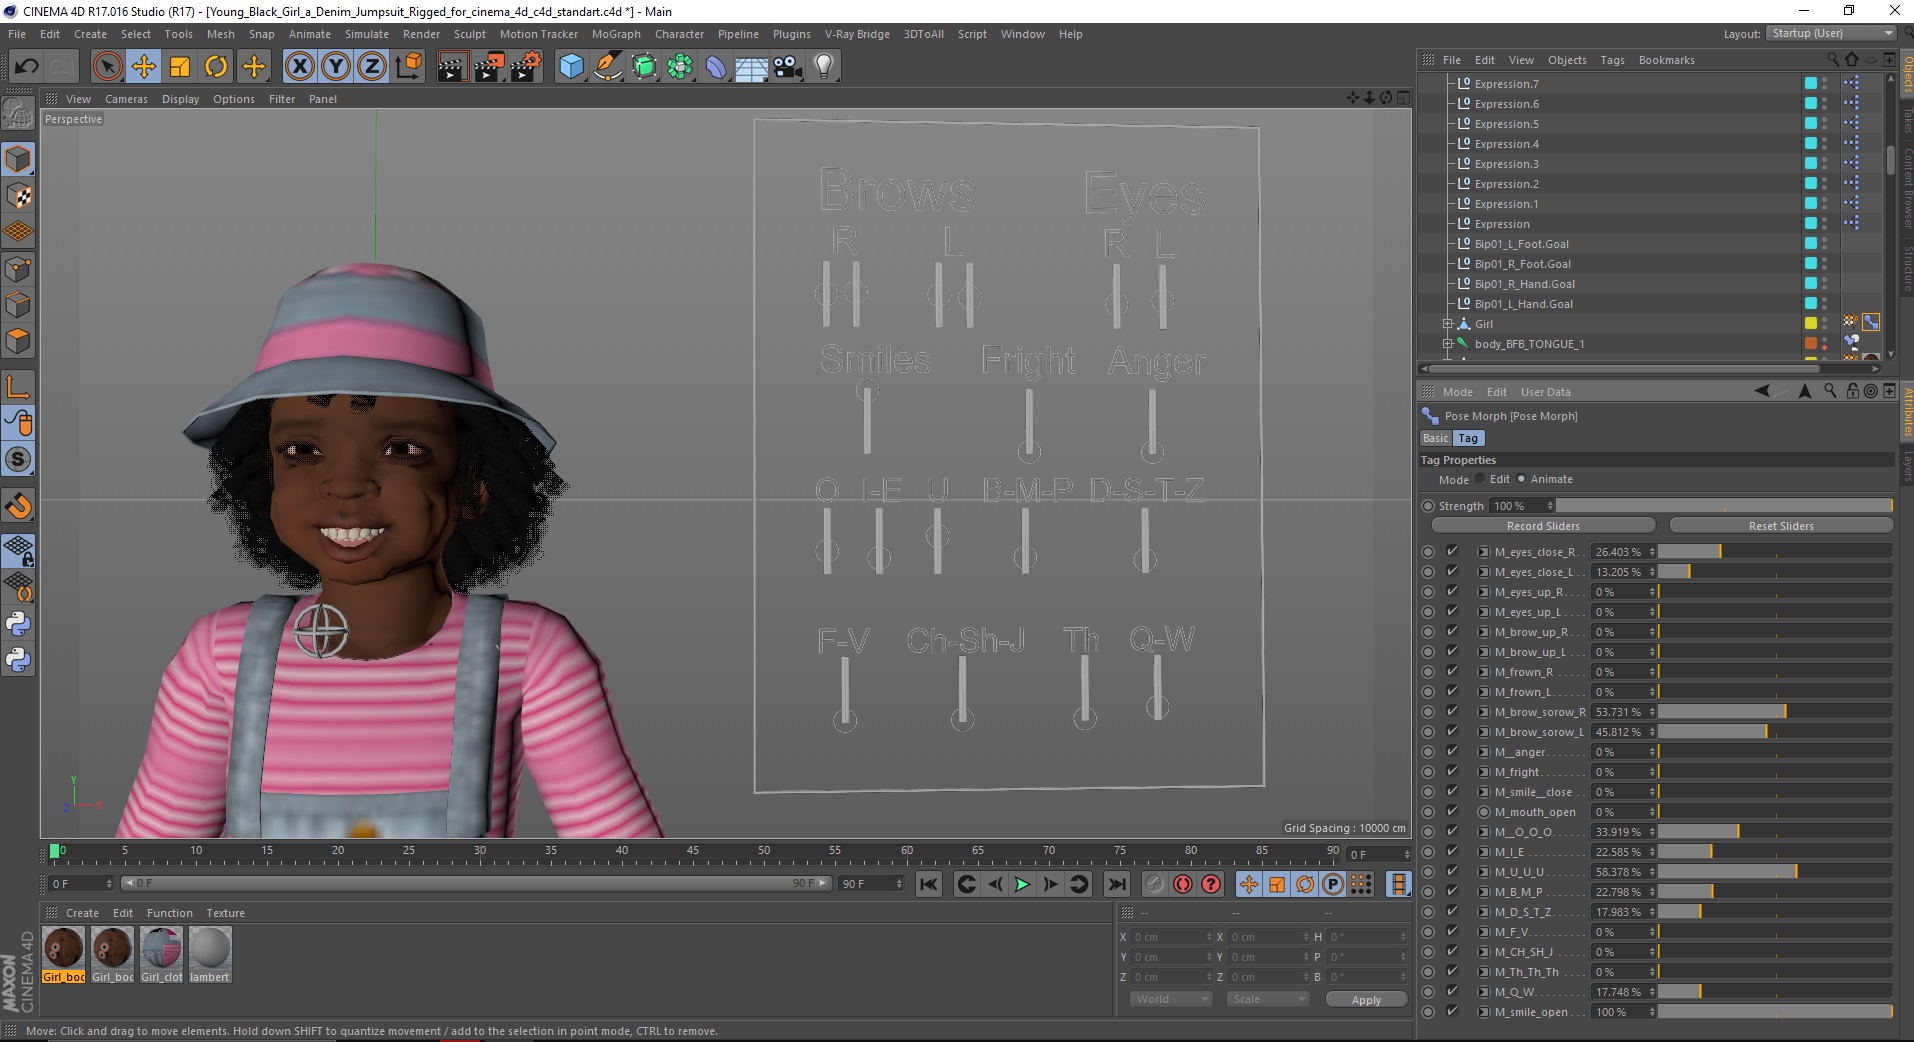The height and width of the screenshot is (1042, 1914).
Task: Click the Record Active Objects keyframe button
Action: pos(1155,884)
